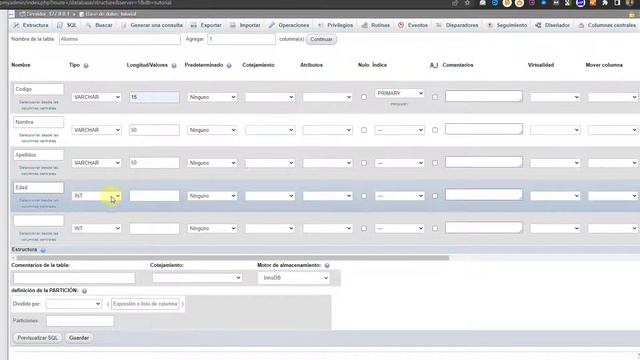The image size is (640, 360).
Task: Open the Generar una consulta tab
Action: 152,25
